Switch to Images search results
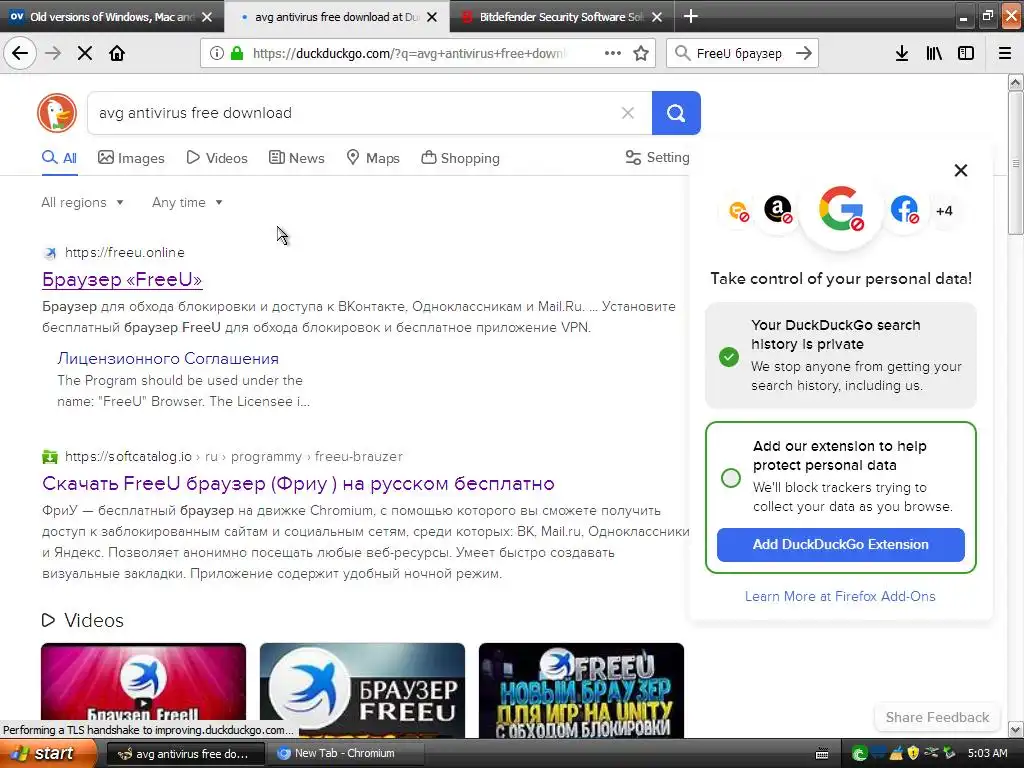Image resolution: width=1024 pixels, height=768 pixels. click(x=131, y=158)
